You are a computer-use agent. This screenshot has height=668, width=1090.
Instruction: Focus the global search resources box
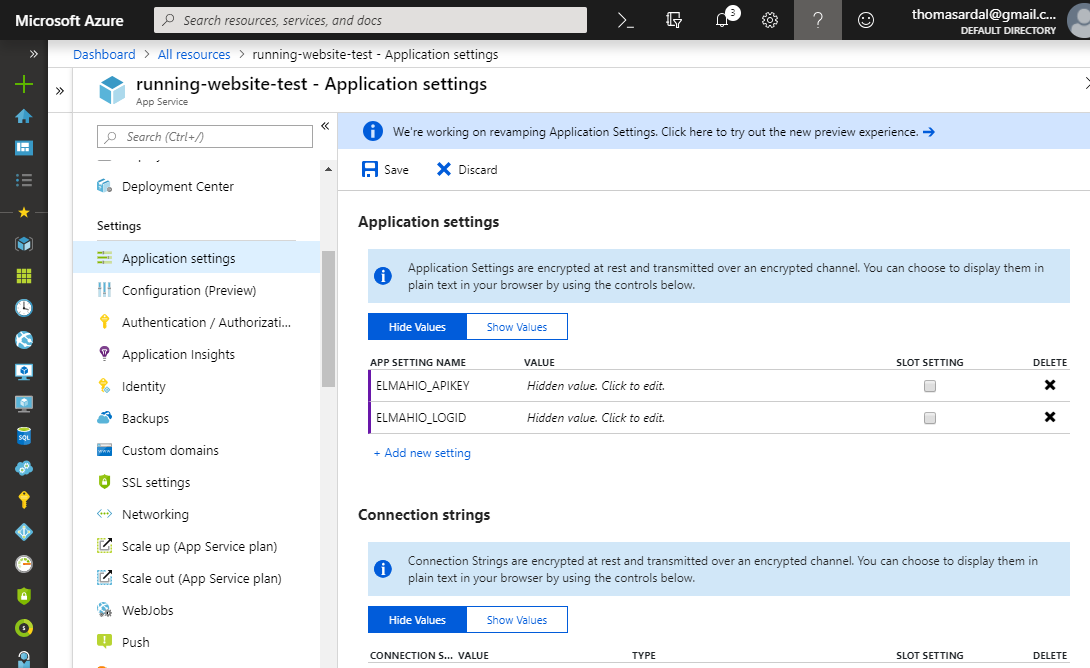[370, 20]
